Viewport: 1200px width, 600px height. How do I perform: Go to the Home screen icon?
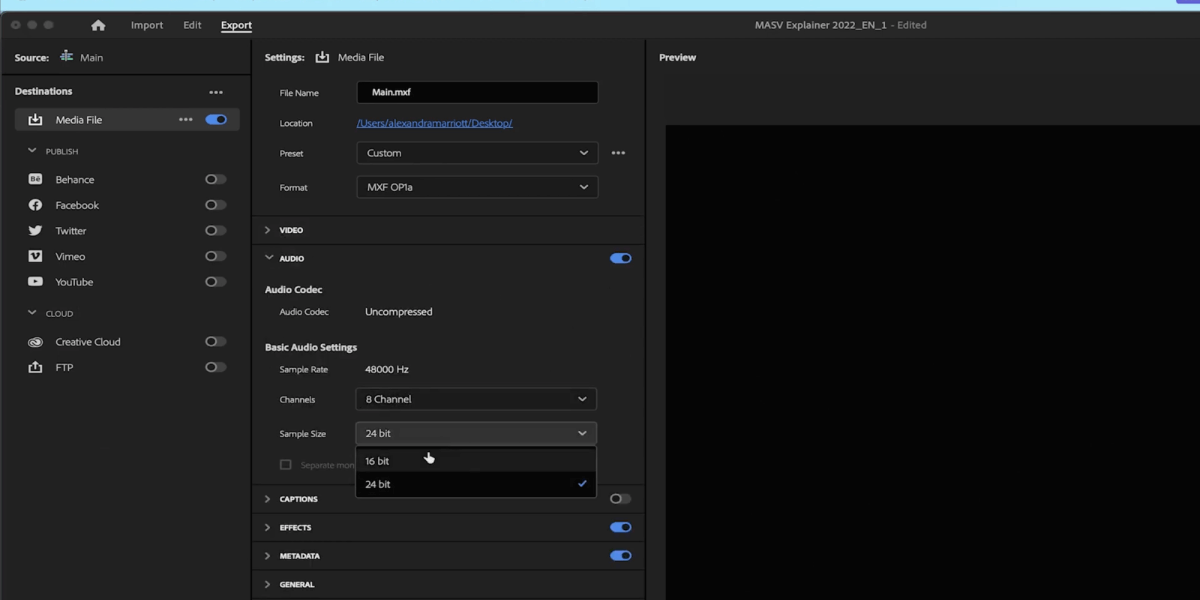(98, 25)
